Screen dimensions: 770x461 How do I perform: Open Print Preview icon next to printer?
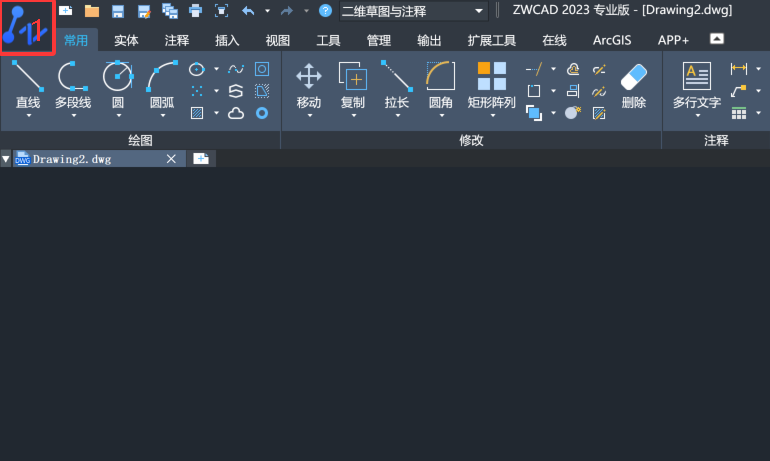coord(221,10)
